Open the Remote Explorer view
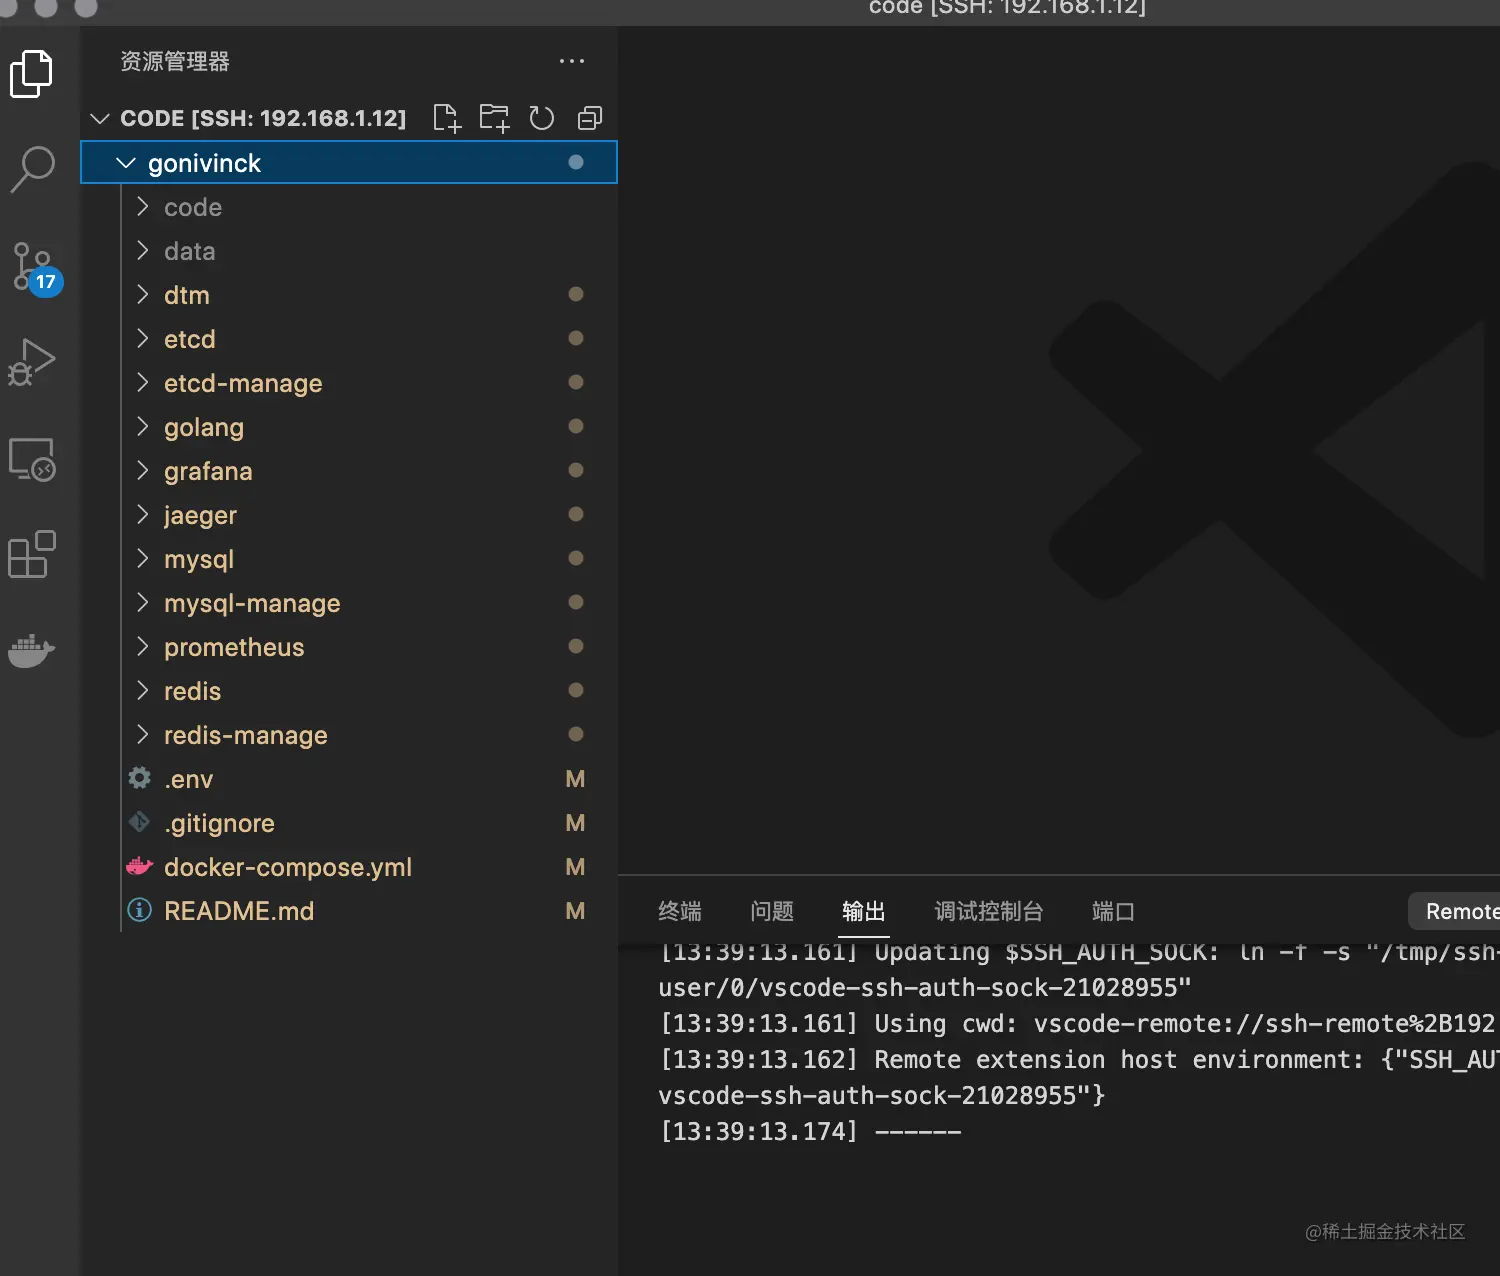 click(32, 459)
